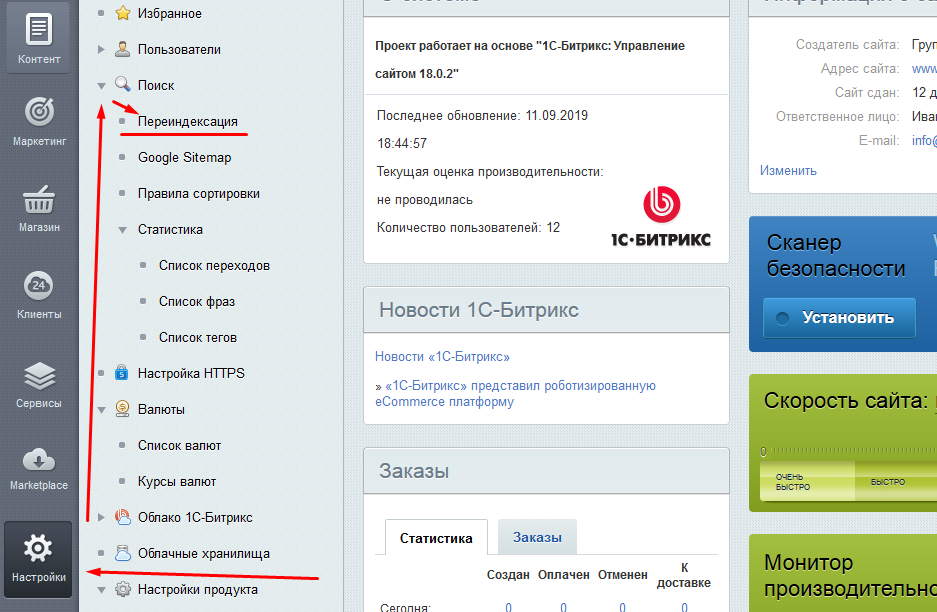Click the "Количество пользователей: 12" text

tap(468, 228)
